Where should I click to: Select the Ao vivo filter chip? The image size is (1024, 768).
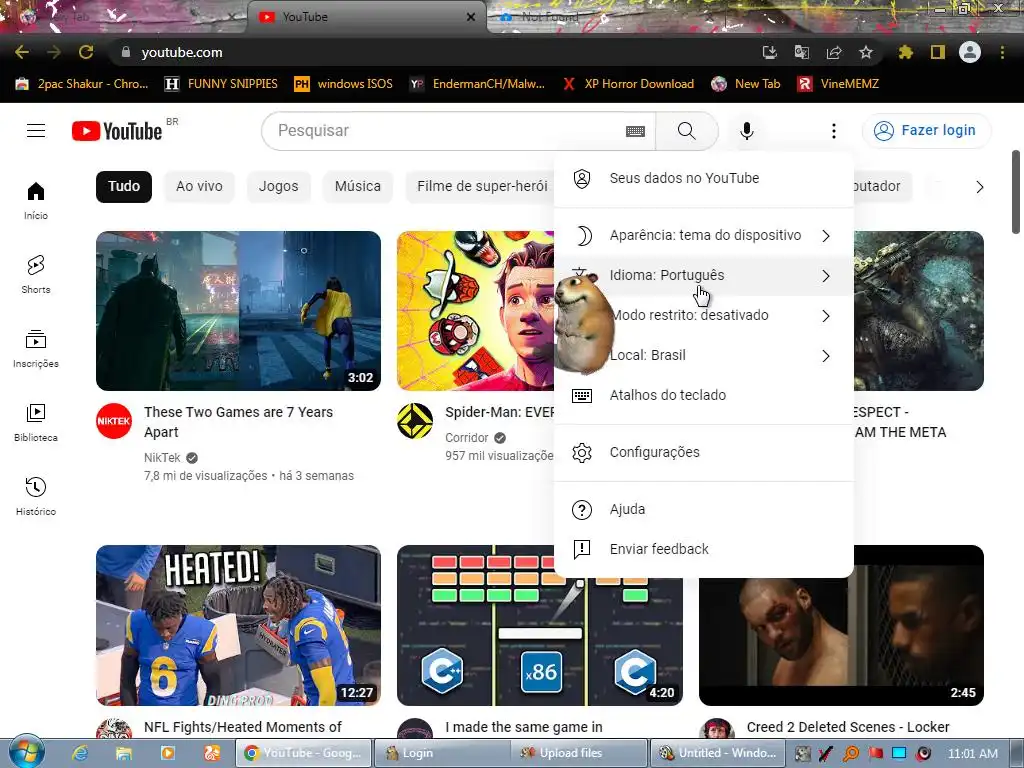pyautogui.click(x=199, y=187)
